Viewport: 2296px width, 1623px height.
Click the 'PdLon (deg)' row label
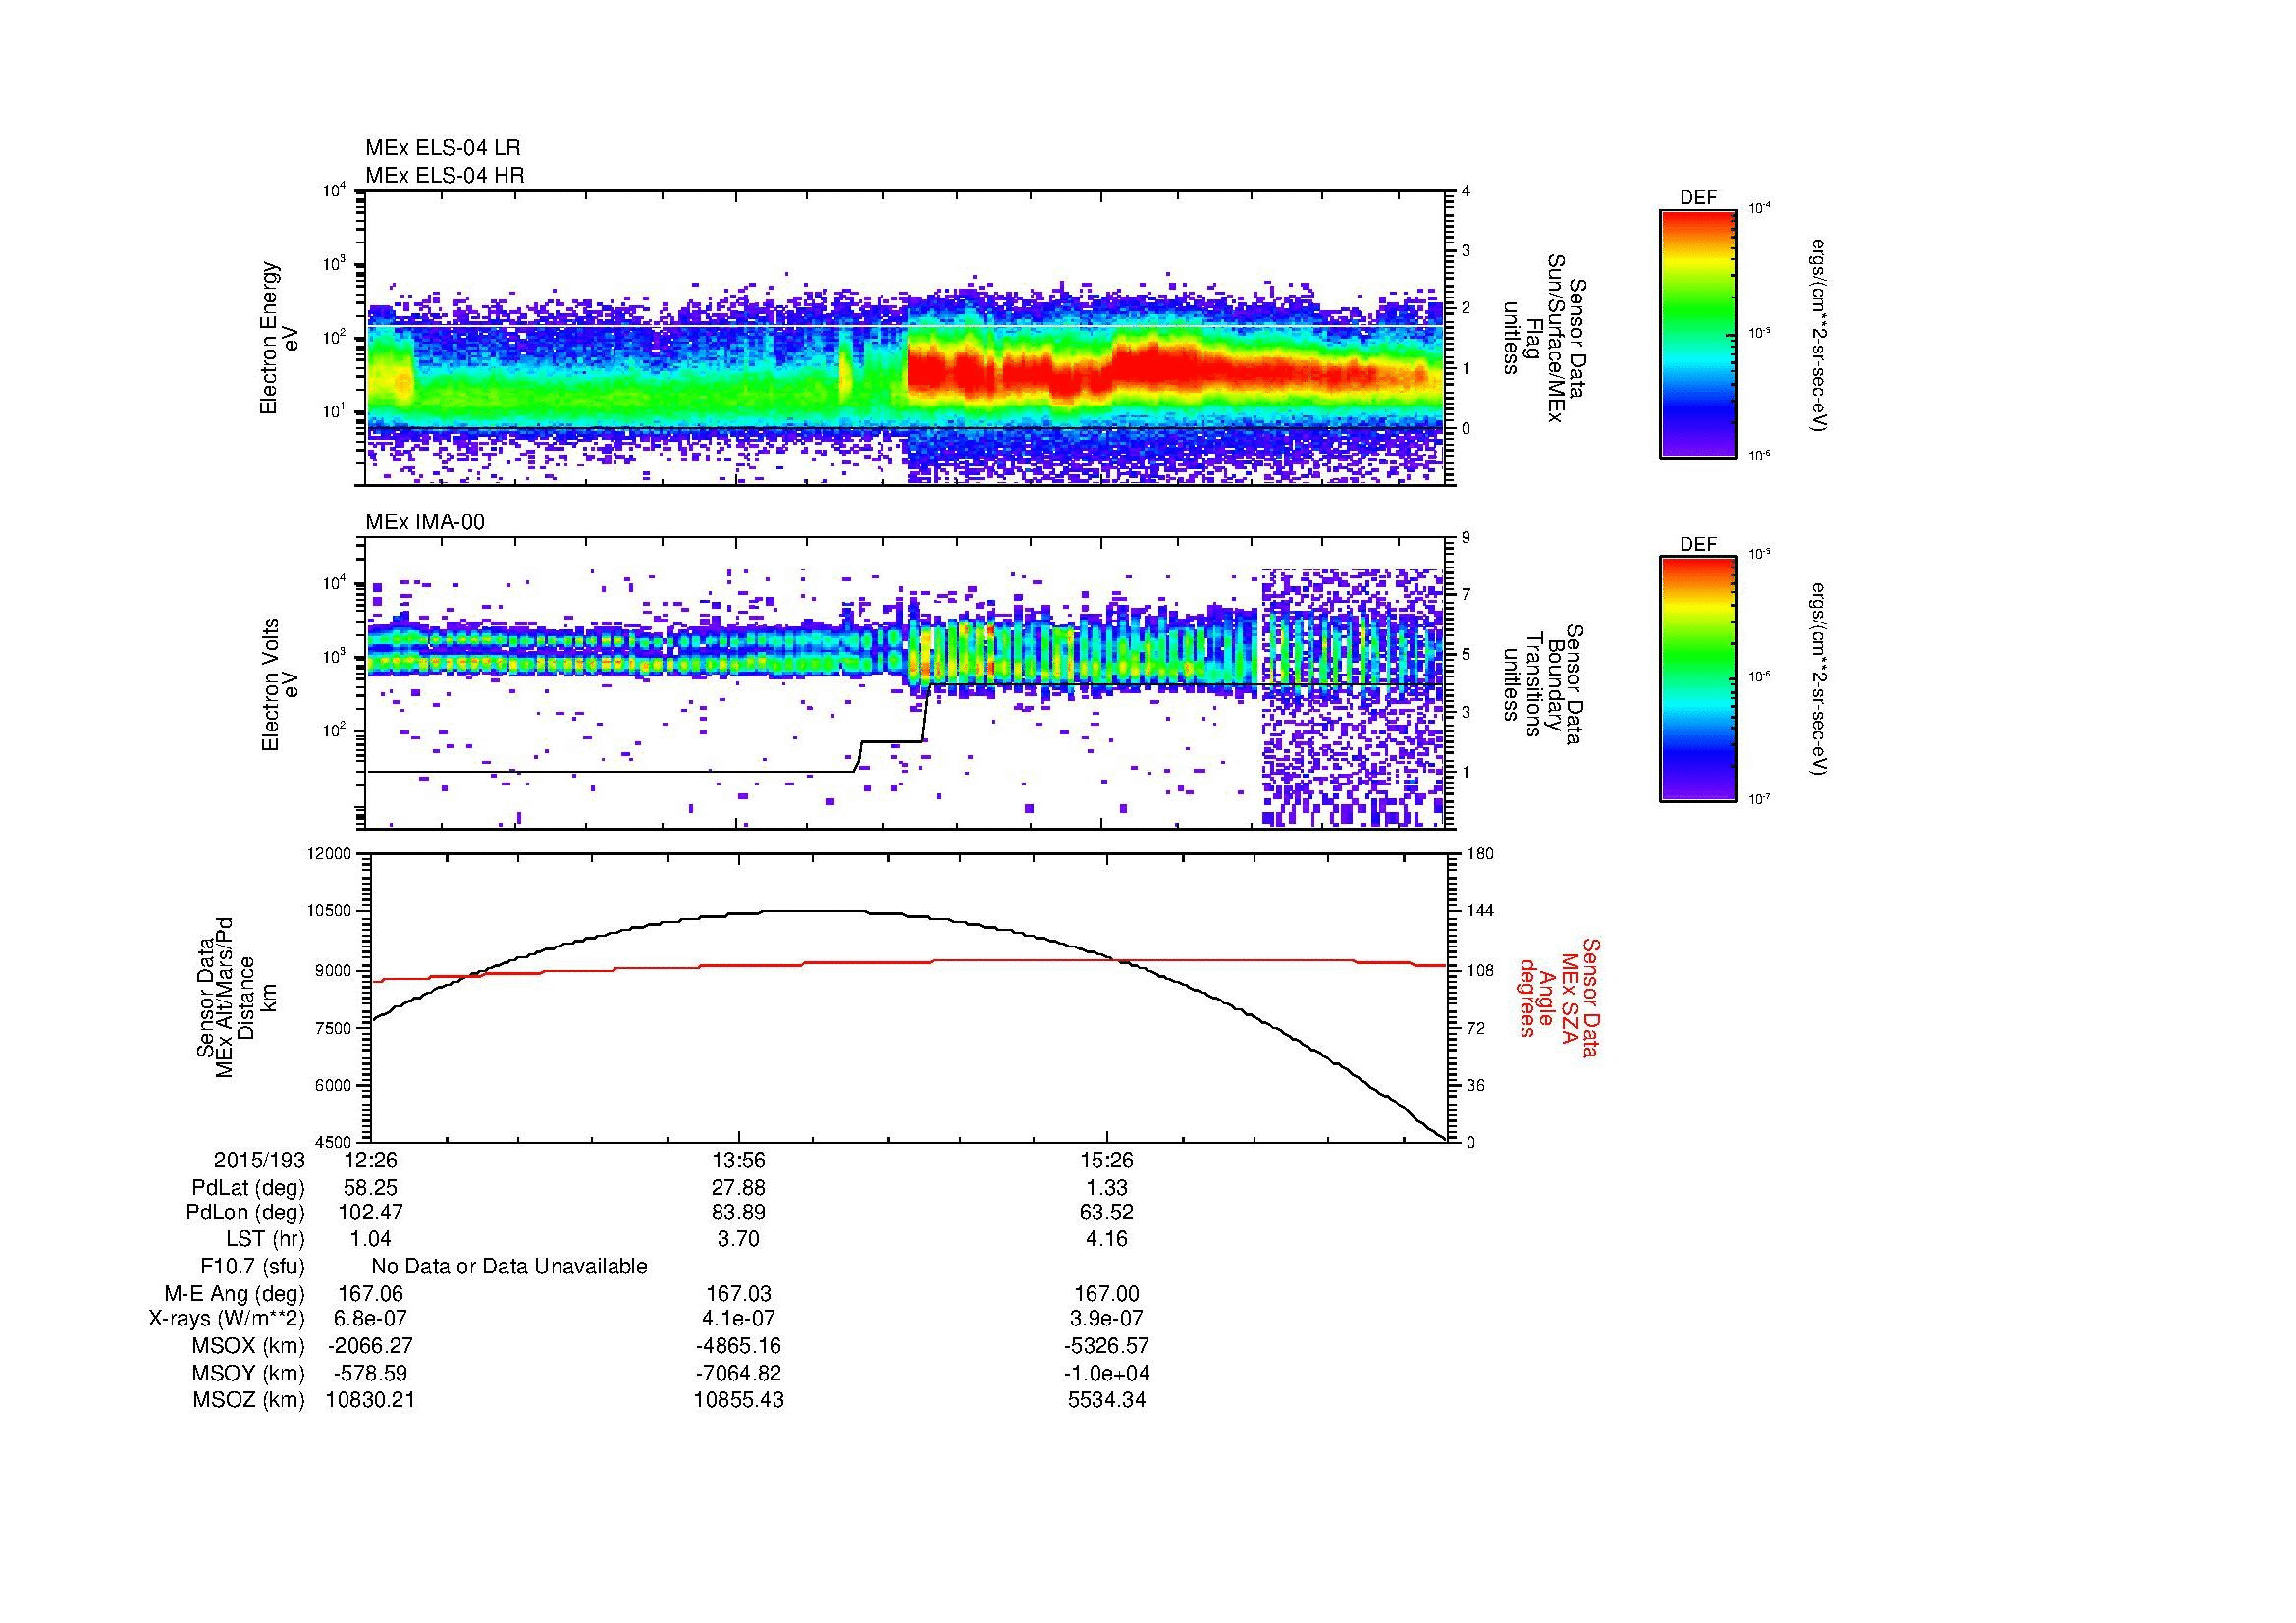[245, 1213]
